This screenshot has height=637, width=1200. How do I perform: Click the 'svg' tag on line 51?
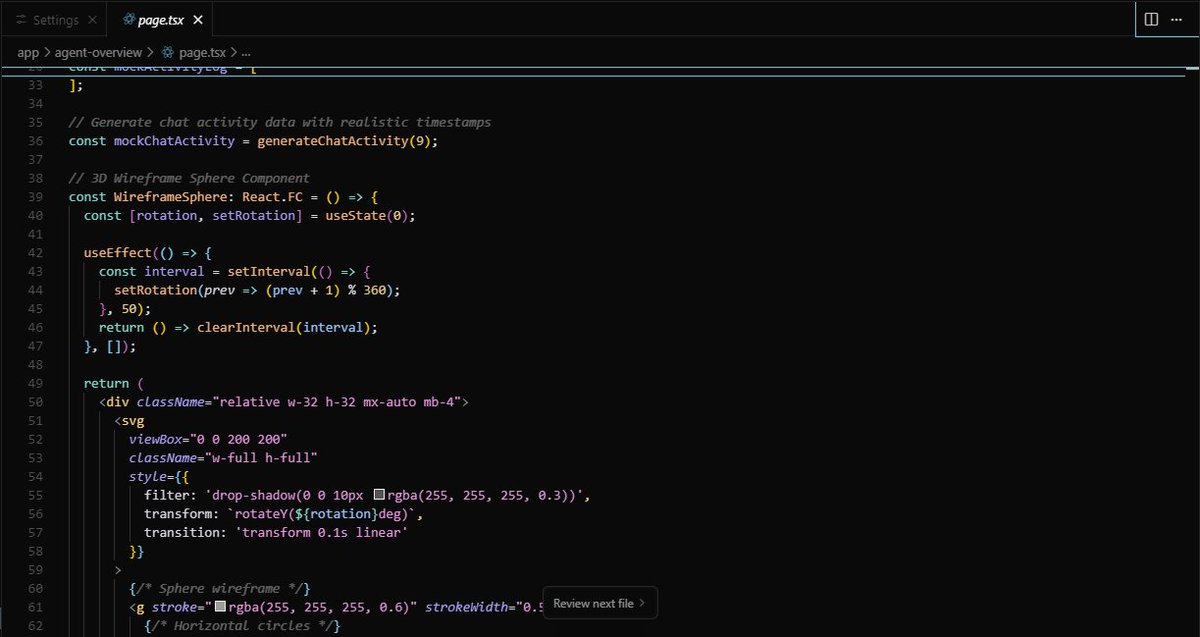tap(133, 420)
